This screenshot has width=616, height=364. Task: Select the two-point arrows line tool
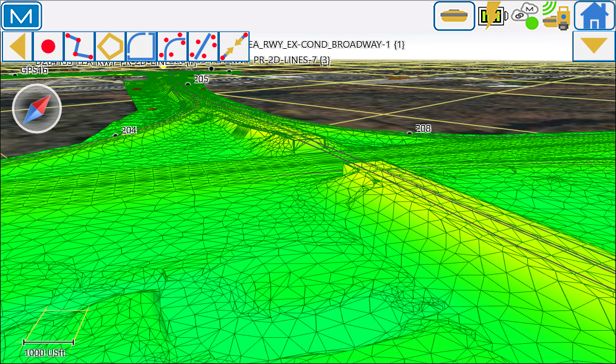(234, 47)
